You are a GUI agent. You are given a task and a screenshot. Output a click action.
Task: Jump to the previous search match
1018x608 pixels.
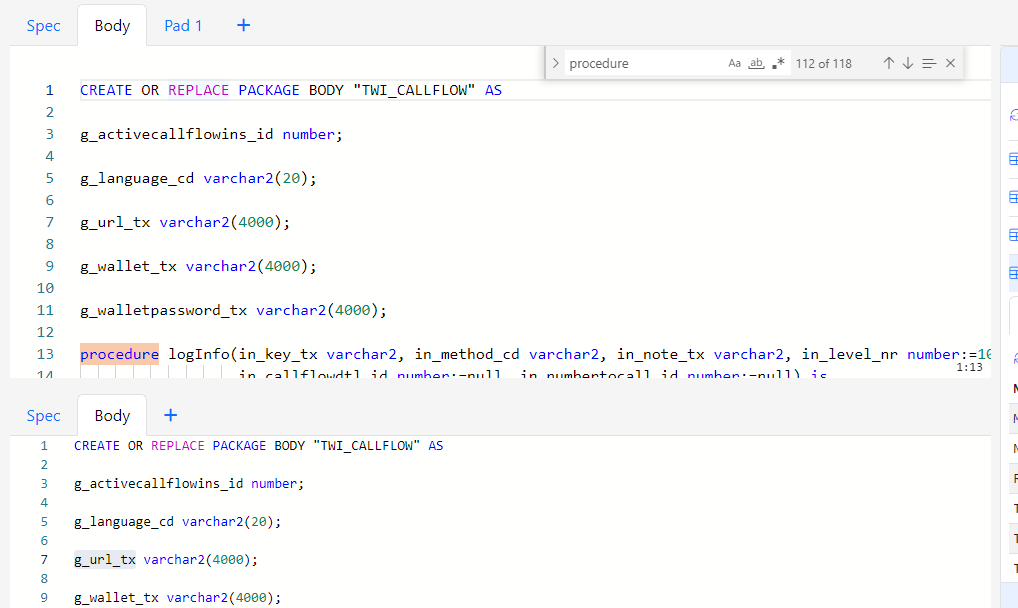click(x=888, y=63)
